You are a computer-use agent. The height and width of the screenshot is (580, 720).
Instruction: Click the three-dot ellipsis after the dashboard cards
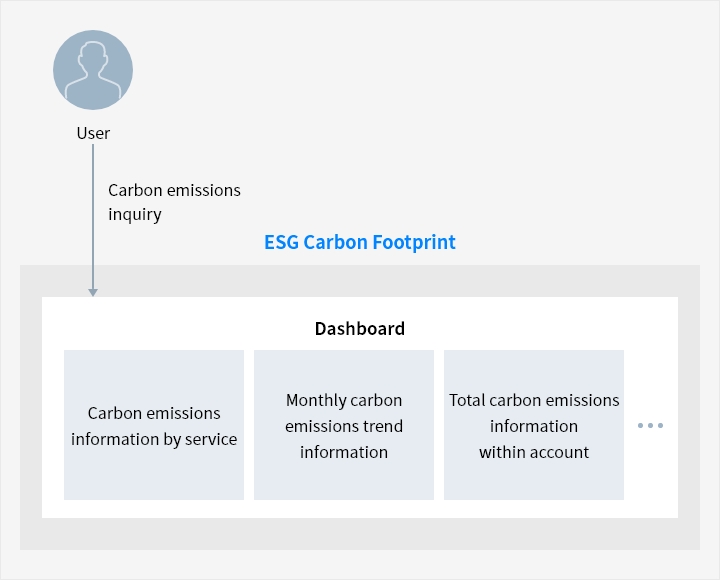click(650, 425)
